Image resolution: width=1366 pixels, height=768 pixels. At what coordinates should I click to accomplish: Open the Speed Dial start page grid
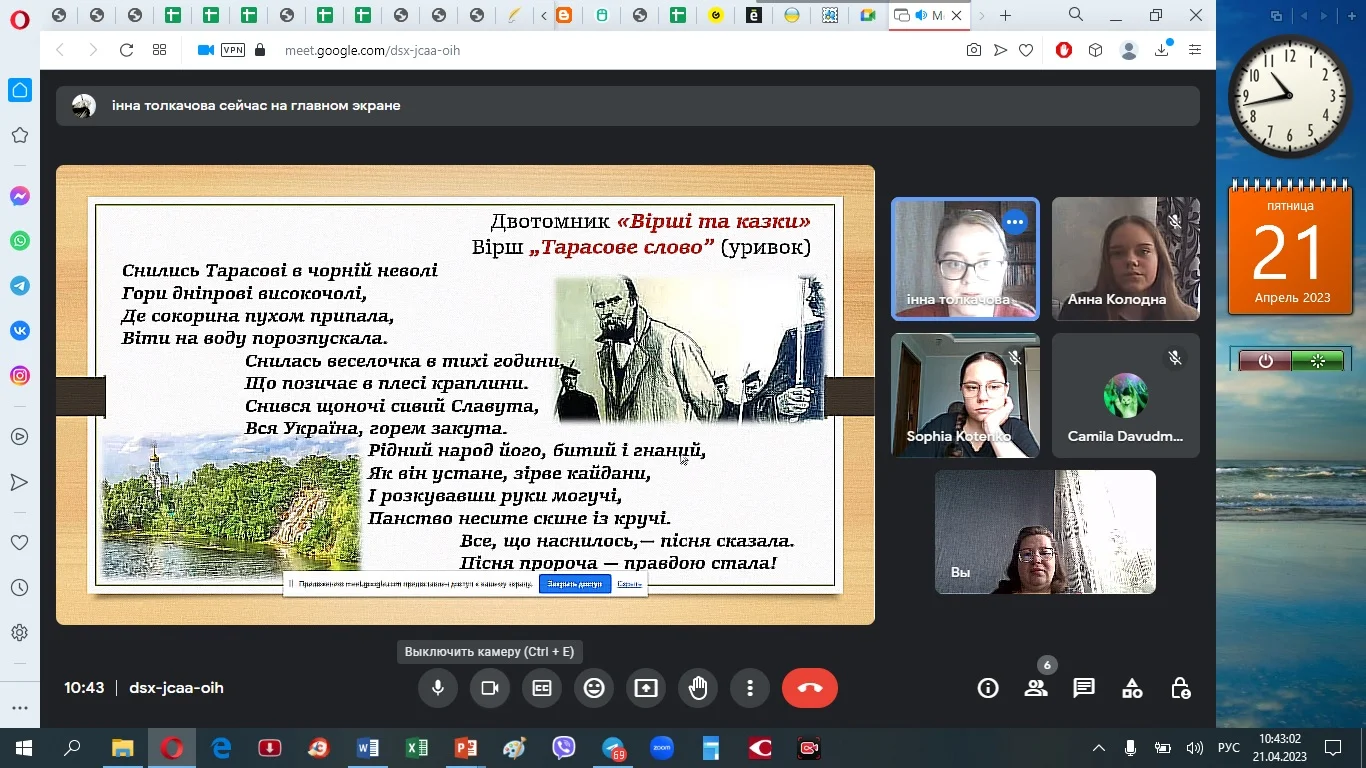(x=159, y=50)
